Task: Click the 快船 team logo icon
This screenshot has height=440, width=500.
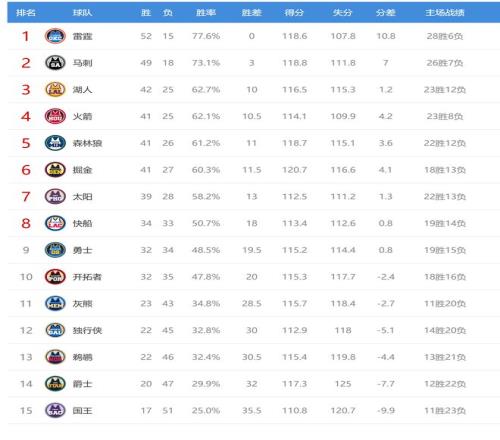Action: [x=55, y=223]
